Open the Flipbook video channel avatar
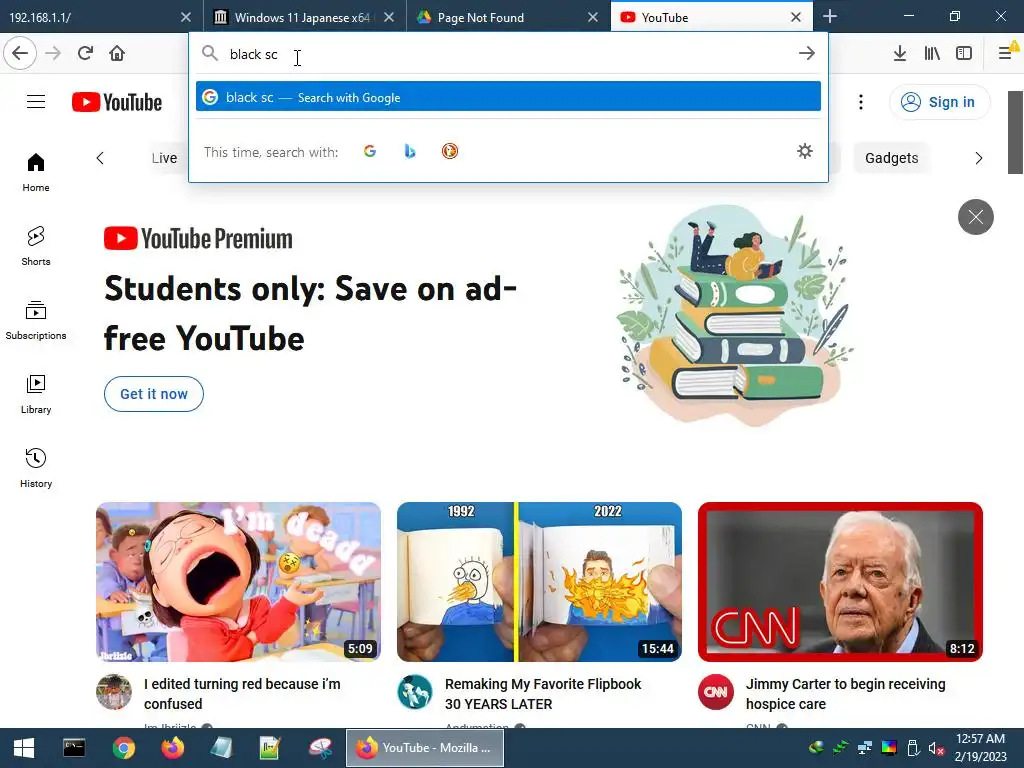The width and height of the screenshot is (1024, 768). (415, 692)
